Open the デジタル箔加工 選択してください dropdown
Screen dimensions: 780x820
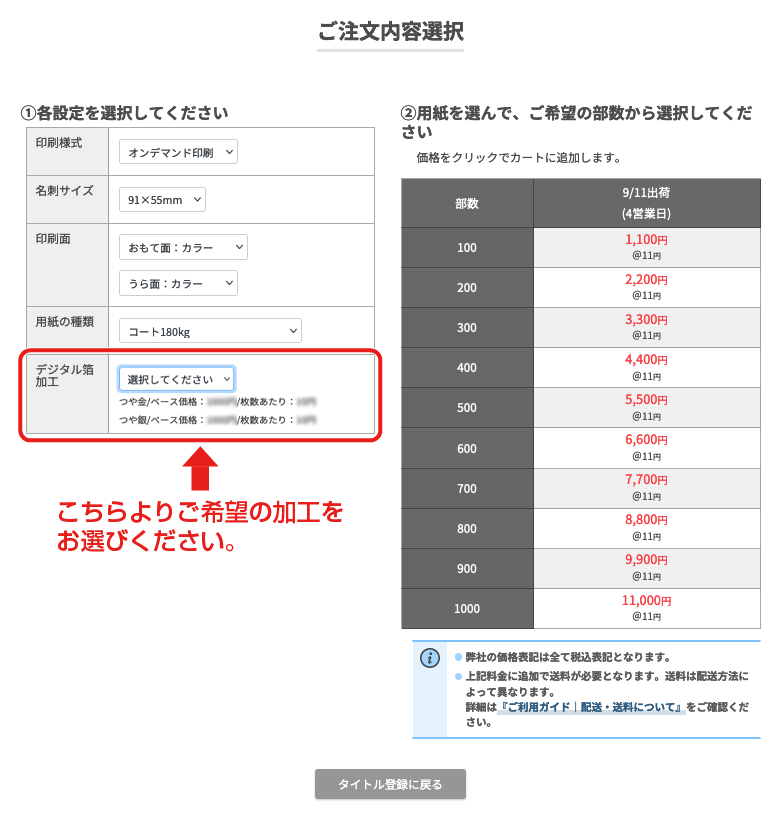(x=177, y=379)
